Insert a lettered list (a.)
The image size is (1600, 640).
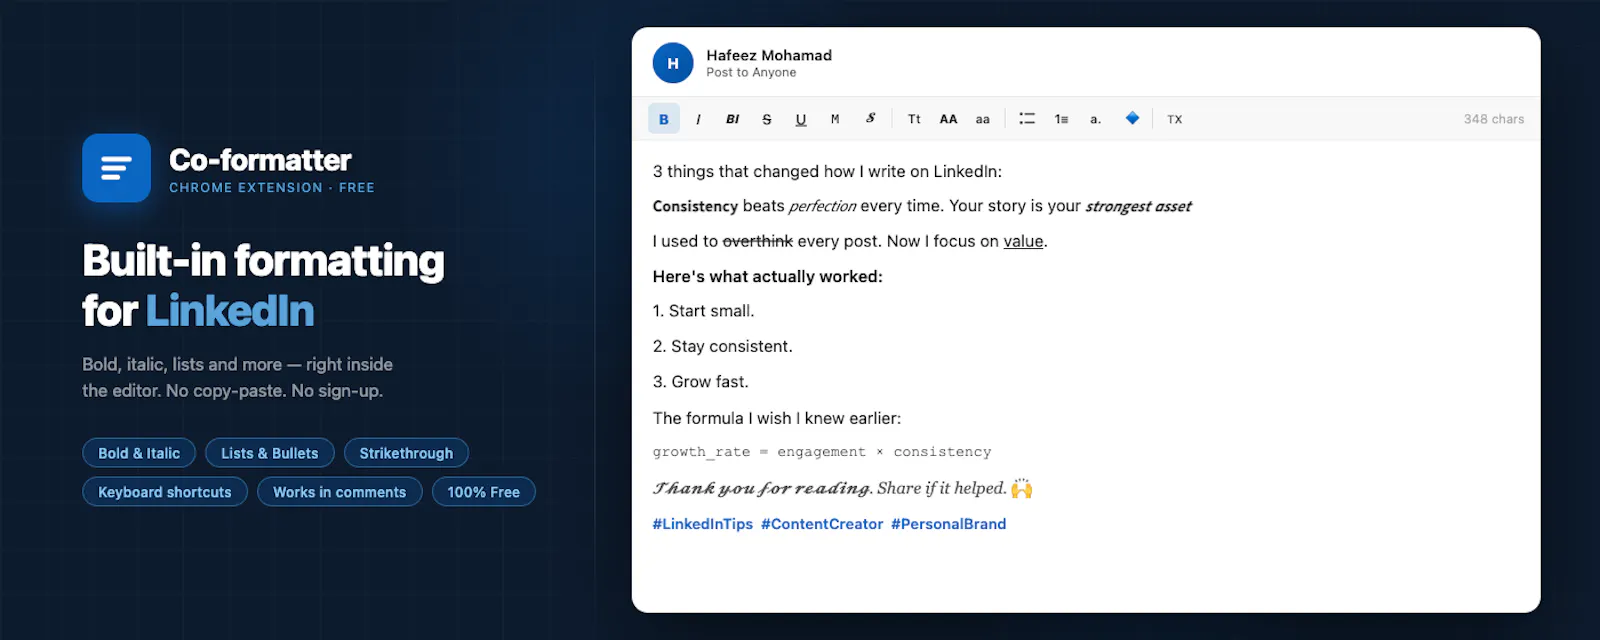1096,119
